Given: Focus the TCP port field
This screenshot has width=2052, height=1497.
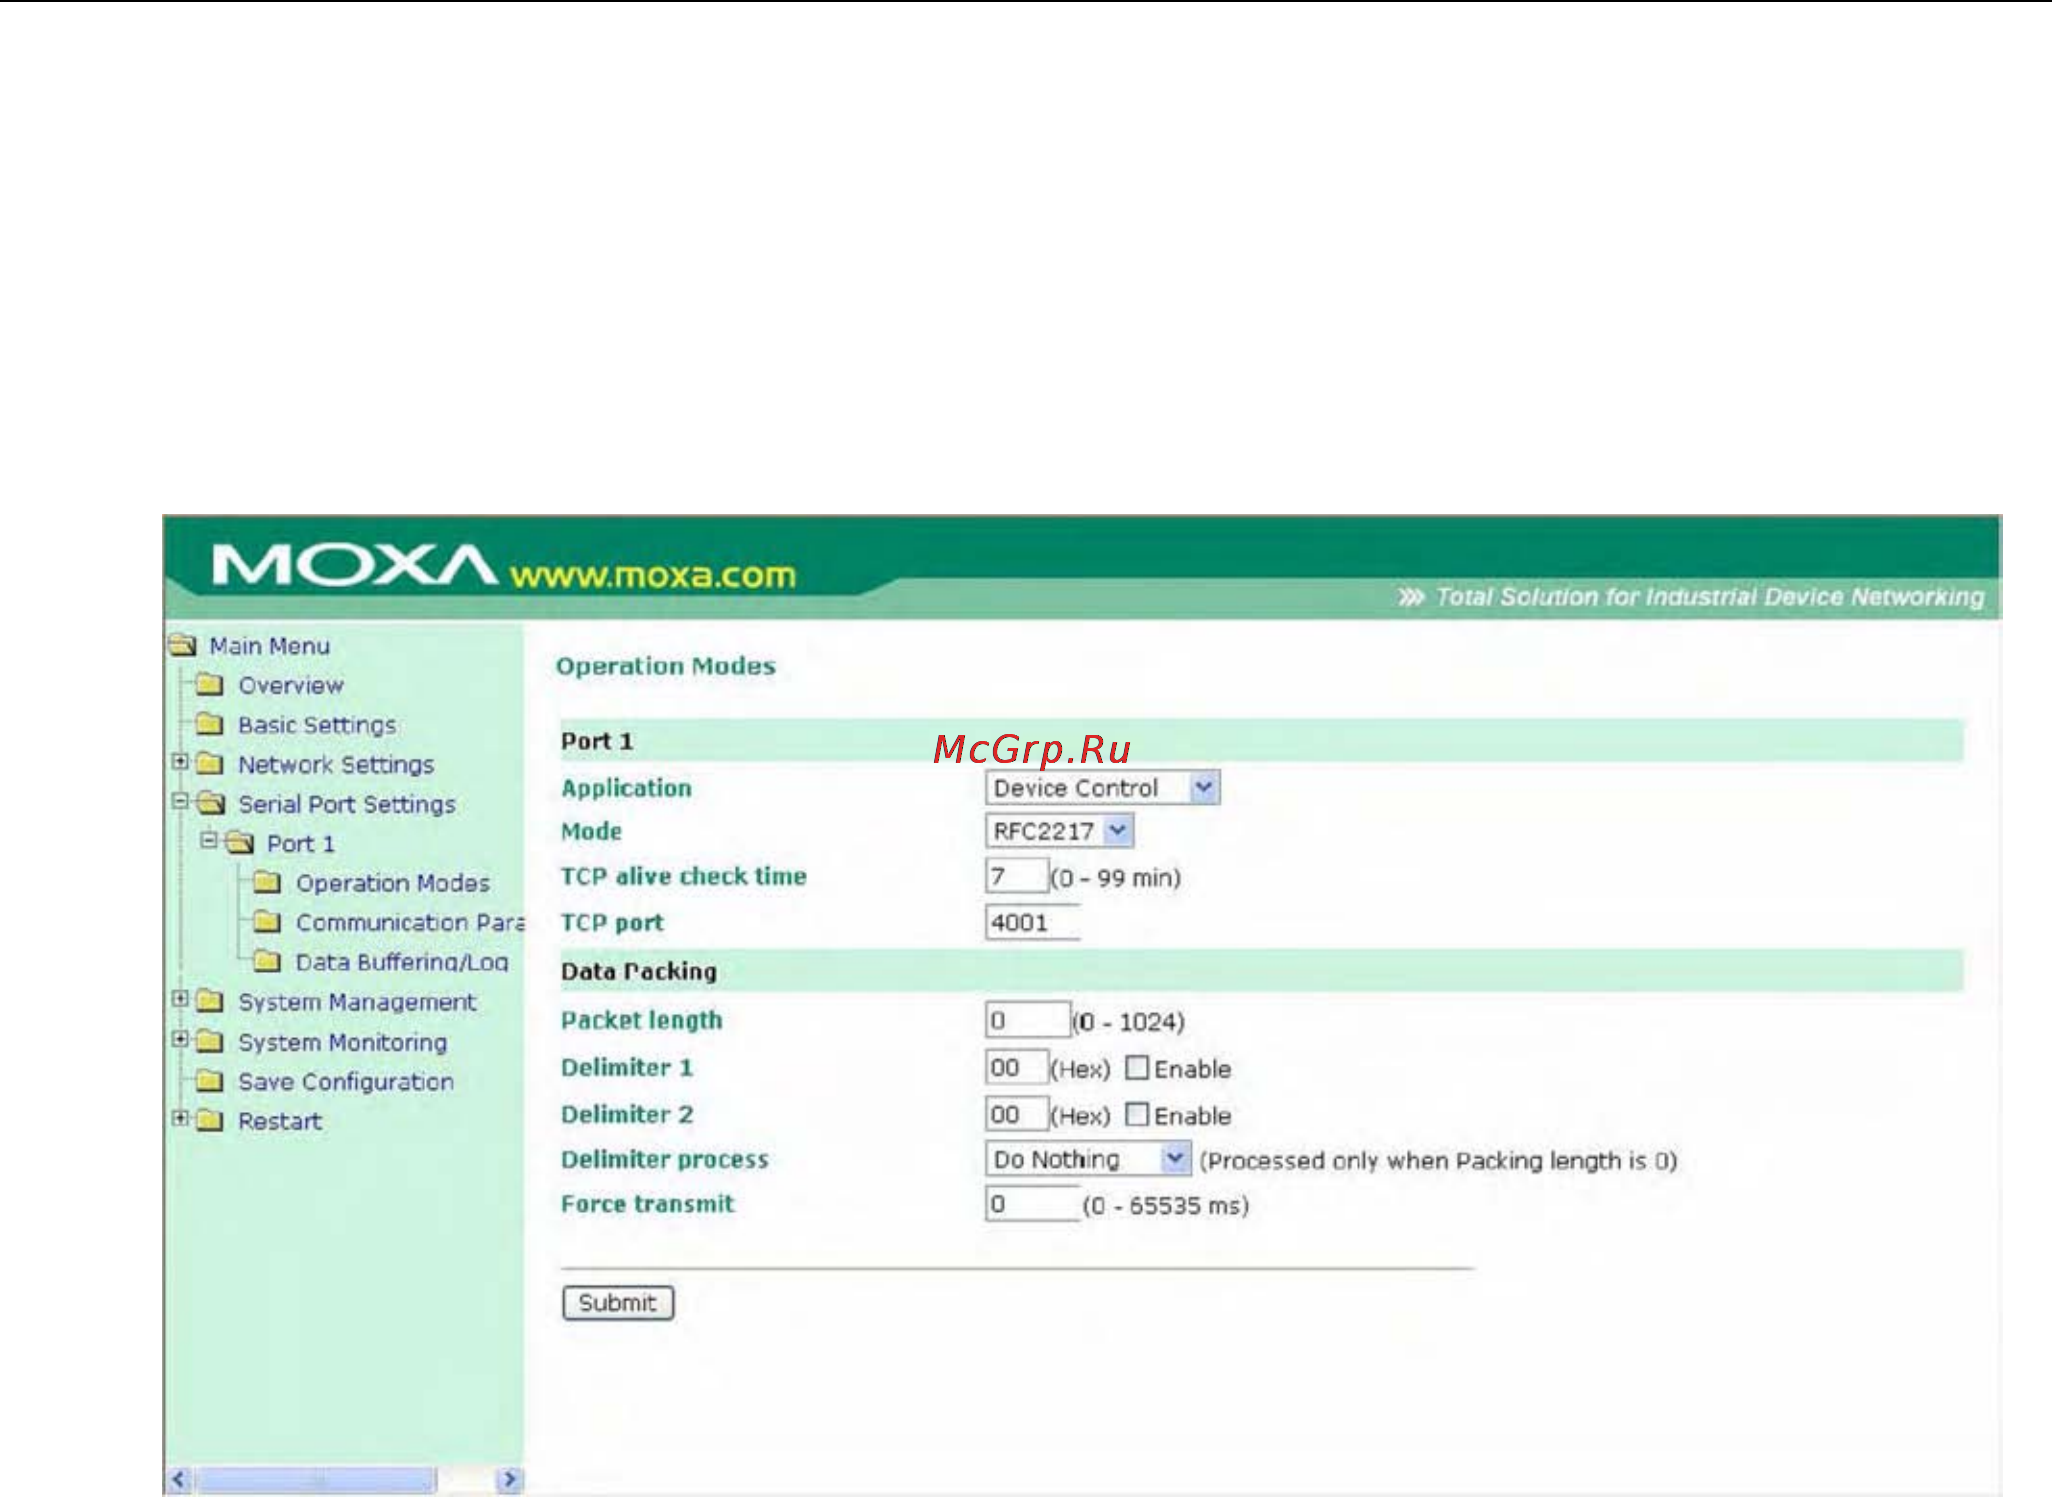Looking at the screenshot, I should point(1033,922).
